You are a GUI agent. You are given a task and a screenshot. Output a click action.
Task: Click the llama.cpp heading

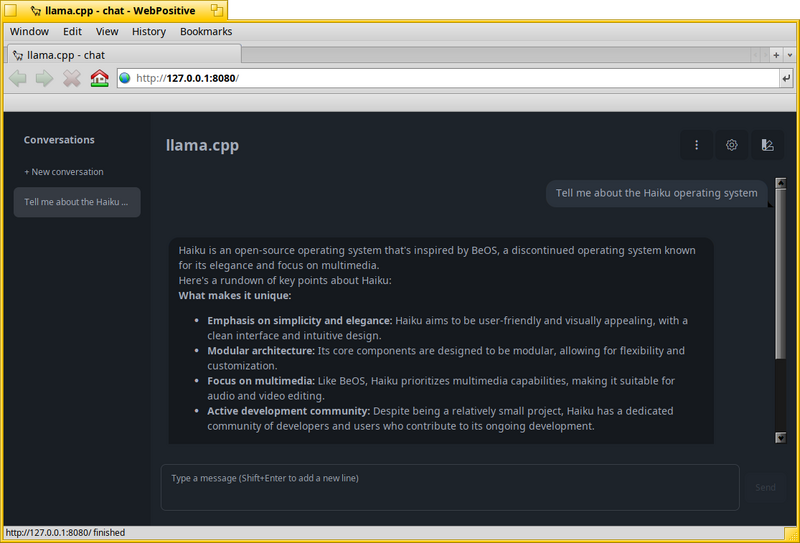pos(203,145)
